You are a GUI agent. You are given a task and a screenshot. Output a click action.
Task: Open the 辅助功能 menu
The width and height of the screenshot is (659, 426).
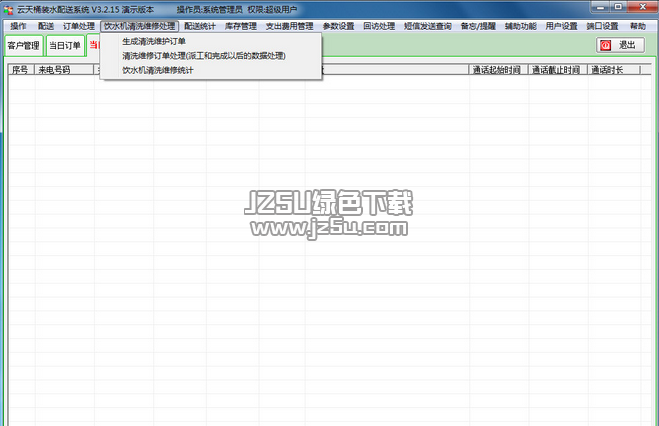(x=521, y=26)
